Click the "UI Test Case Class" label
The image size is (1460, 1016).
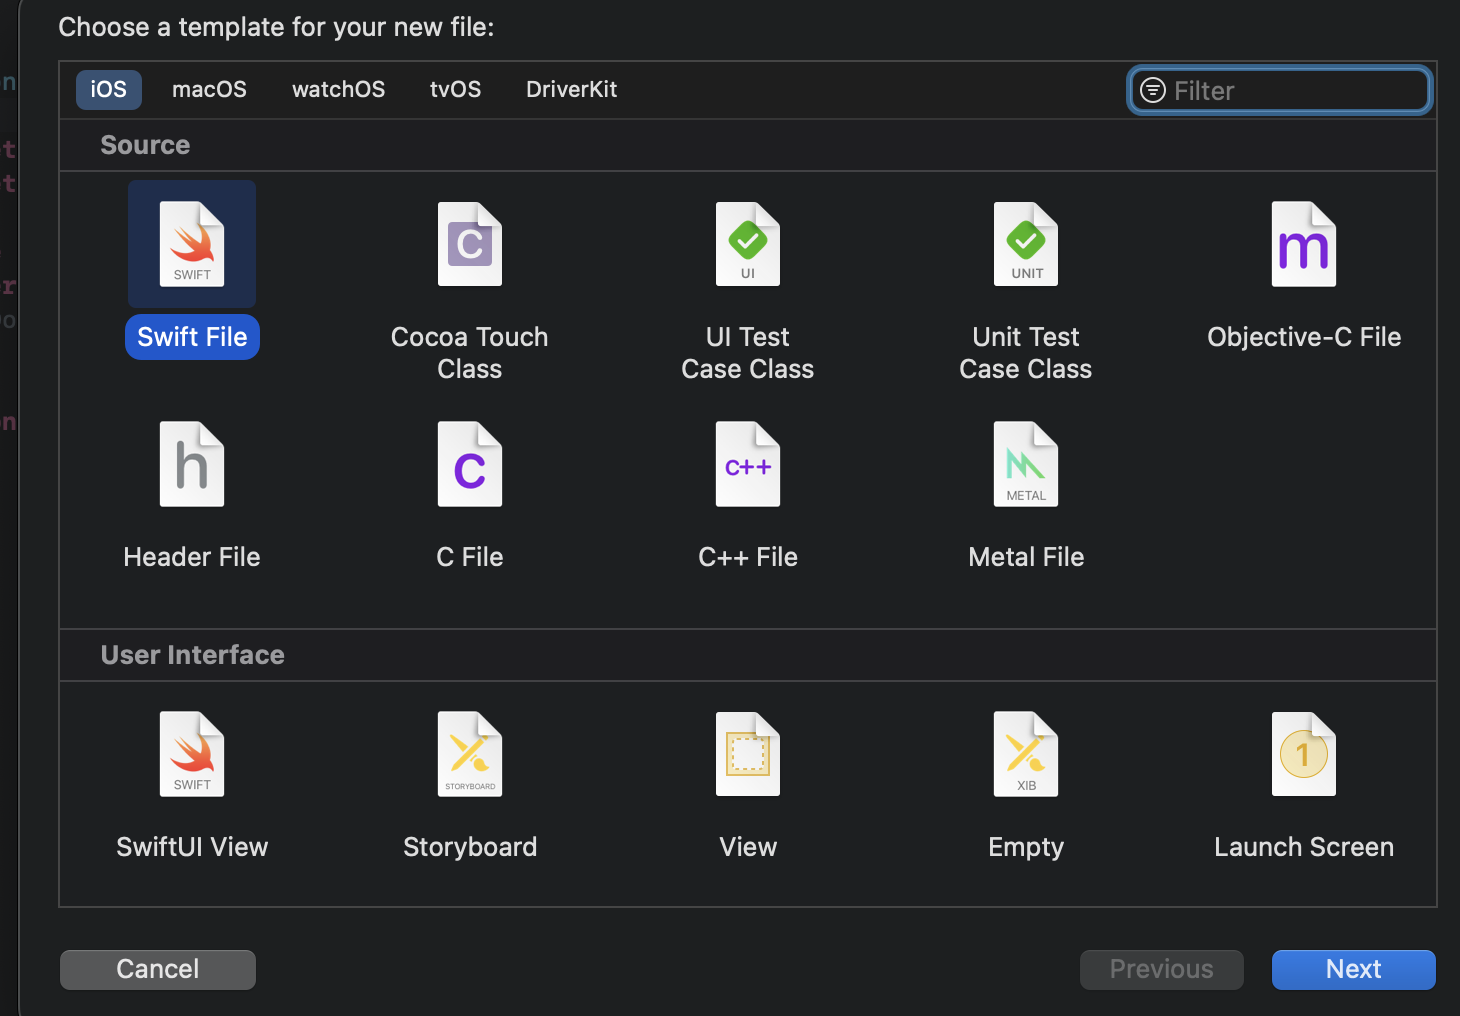click(748, 353)
